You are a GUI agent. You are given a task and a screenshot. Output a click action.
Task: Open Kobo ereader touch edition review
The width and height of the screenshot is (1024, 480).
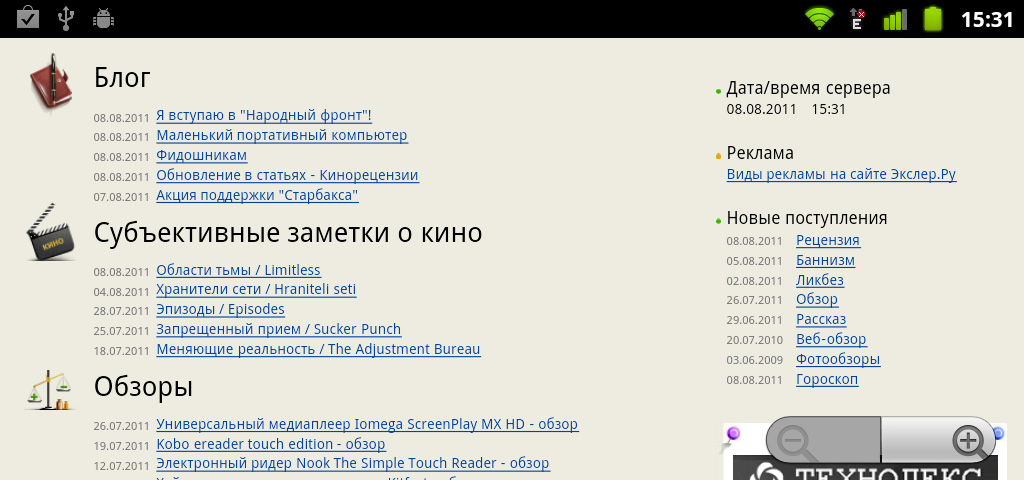click(270, 444)
